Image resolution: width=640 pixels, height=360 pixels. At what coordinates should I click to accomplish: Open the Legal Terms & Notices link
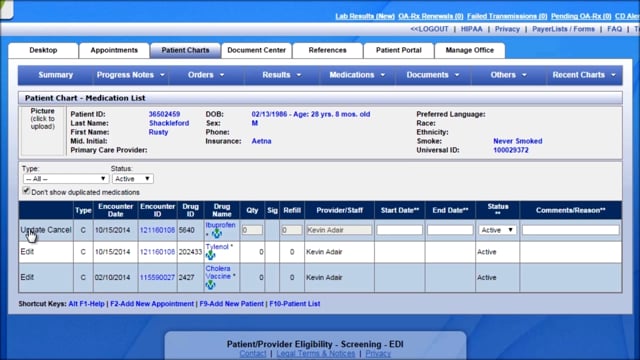[x=316, y=353]
